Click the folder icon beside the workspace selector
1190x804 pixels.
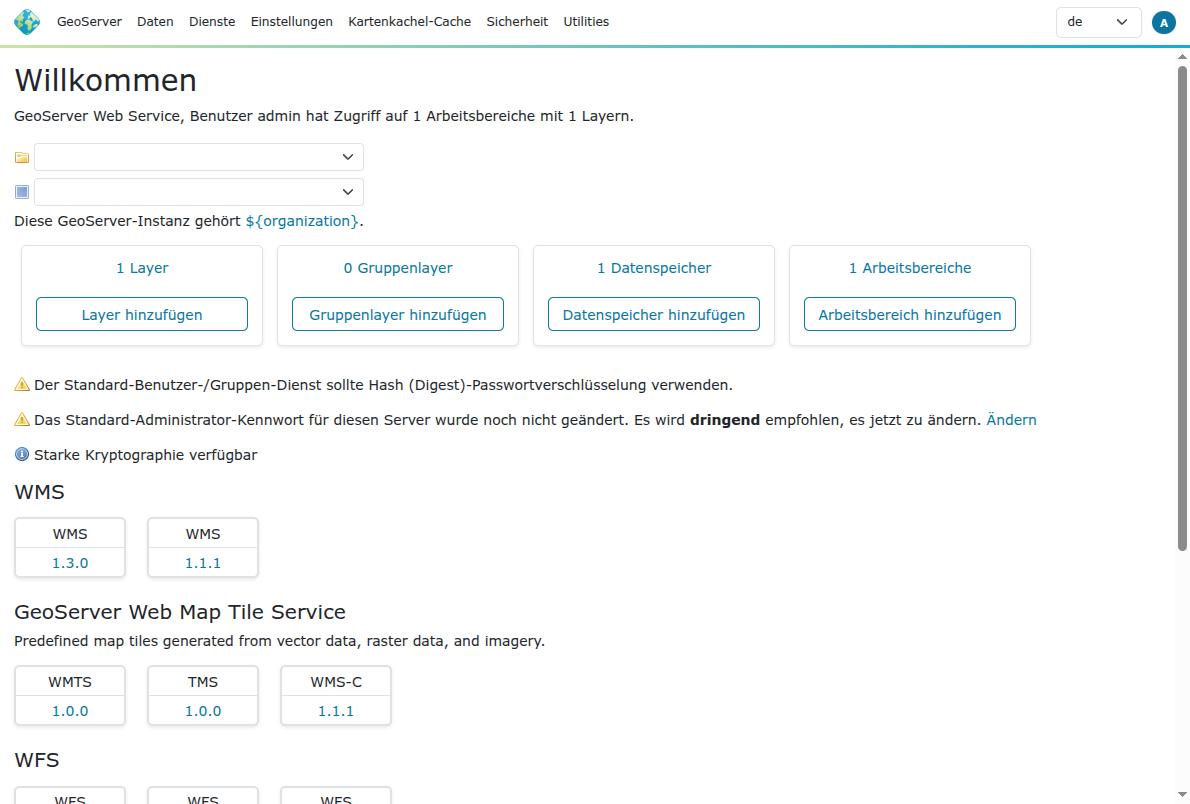[21, 157]
